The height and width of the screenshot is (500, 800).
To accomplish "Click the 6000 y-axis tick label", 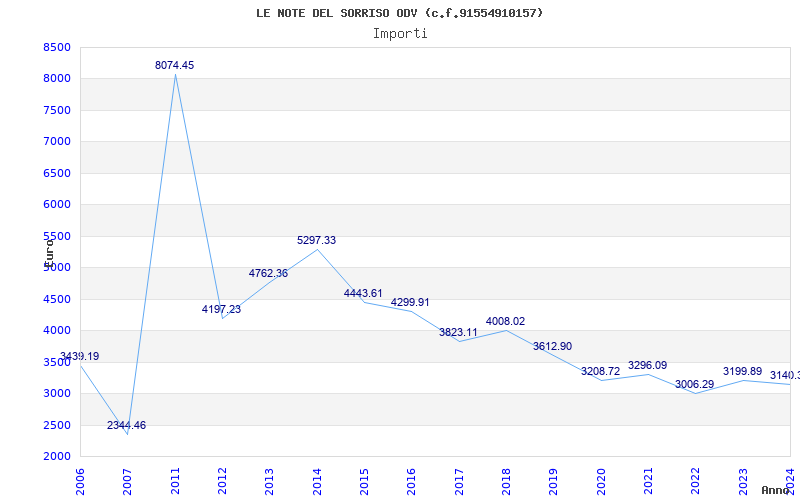I will click(x=57, y=205).
